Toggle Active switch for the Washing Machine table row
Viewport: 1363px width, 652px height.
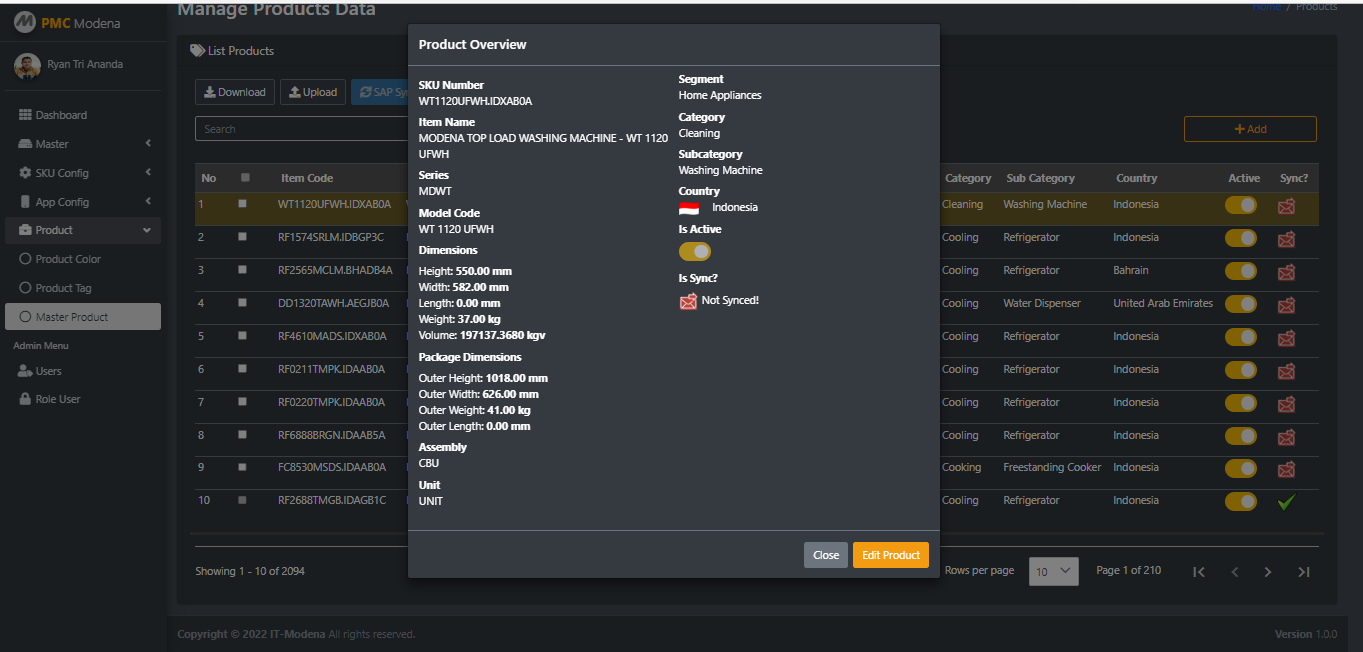[x=1241, y=205]
